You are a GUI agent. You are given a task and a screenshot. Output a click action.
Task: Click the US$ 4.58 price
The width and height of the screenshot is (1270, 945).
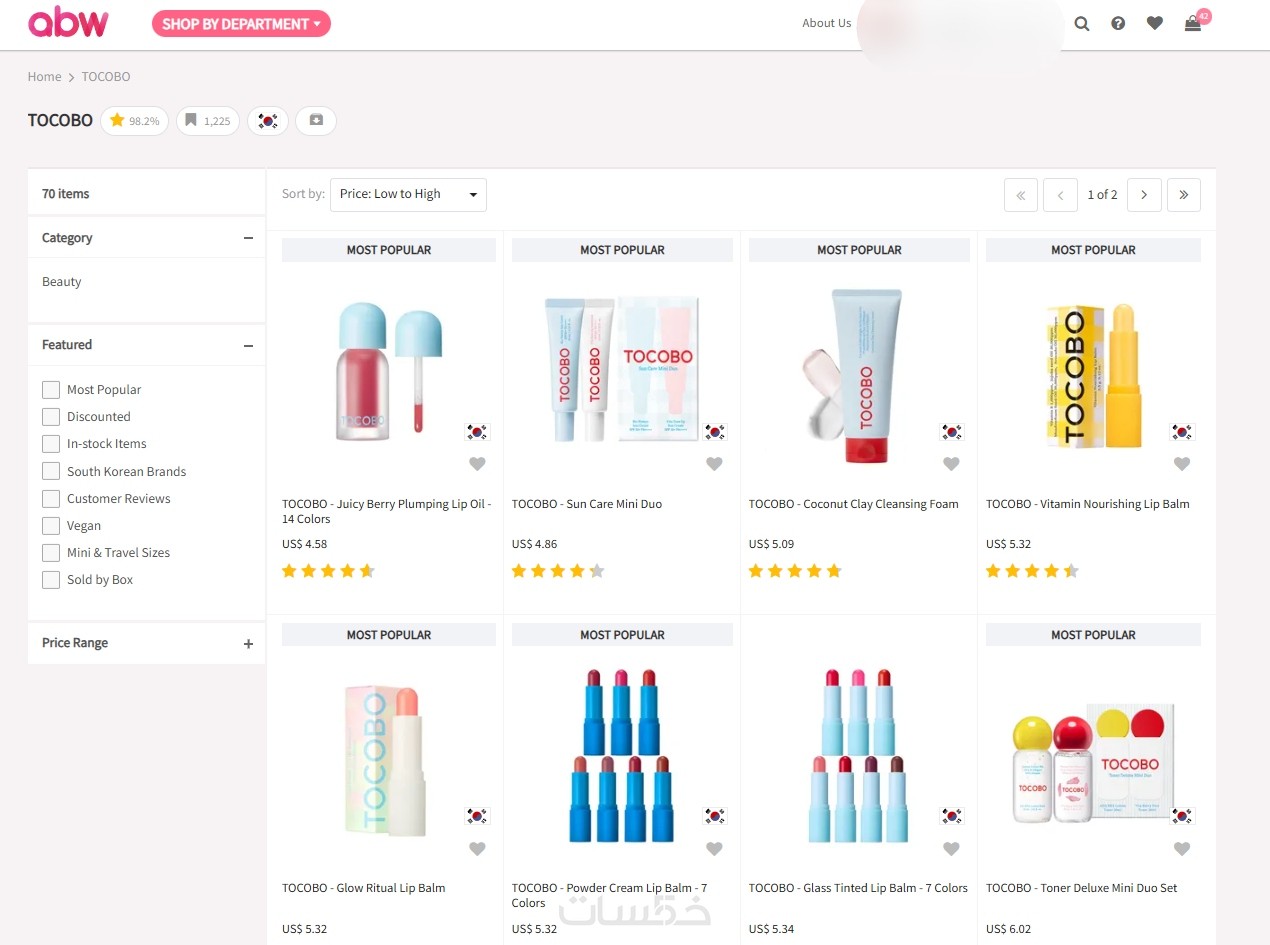tap(305, 544)
